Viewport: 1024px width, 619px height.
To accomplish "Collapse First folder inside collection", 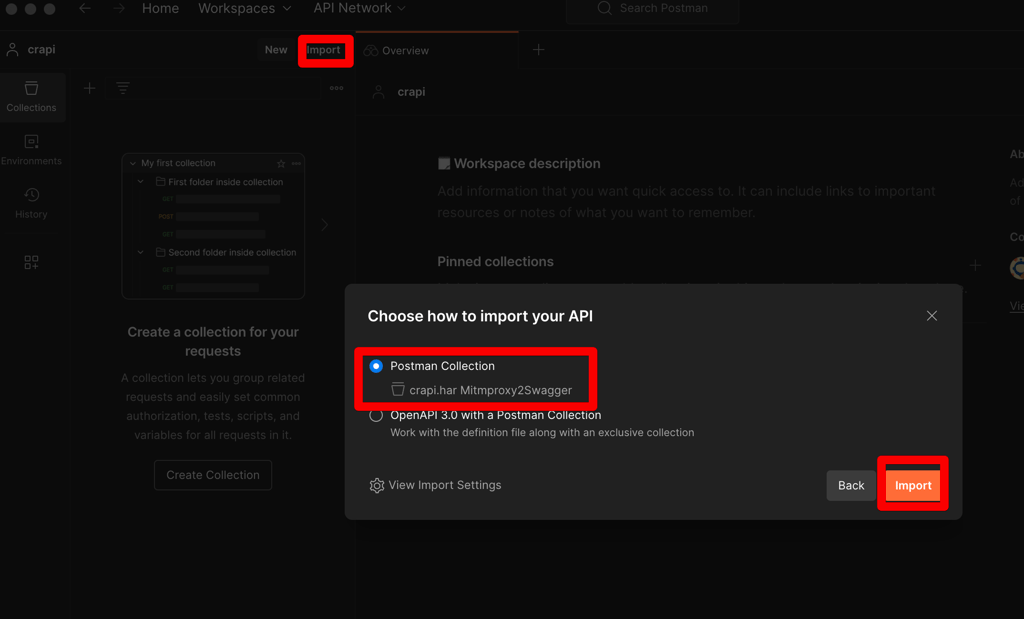I will click(140, 182).
